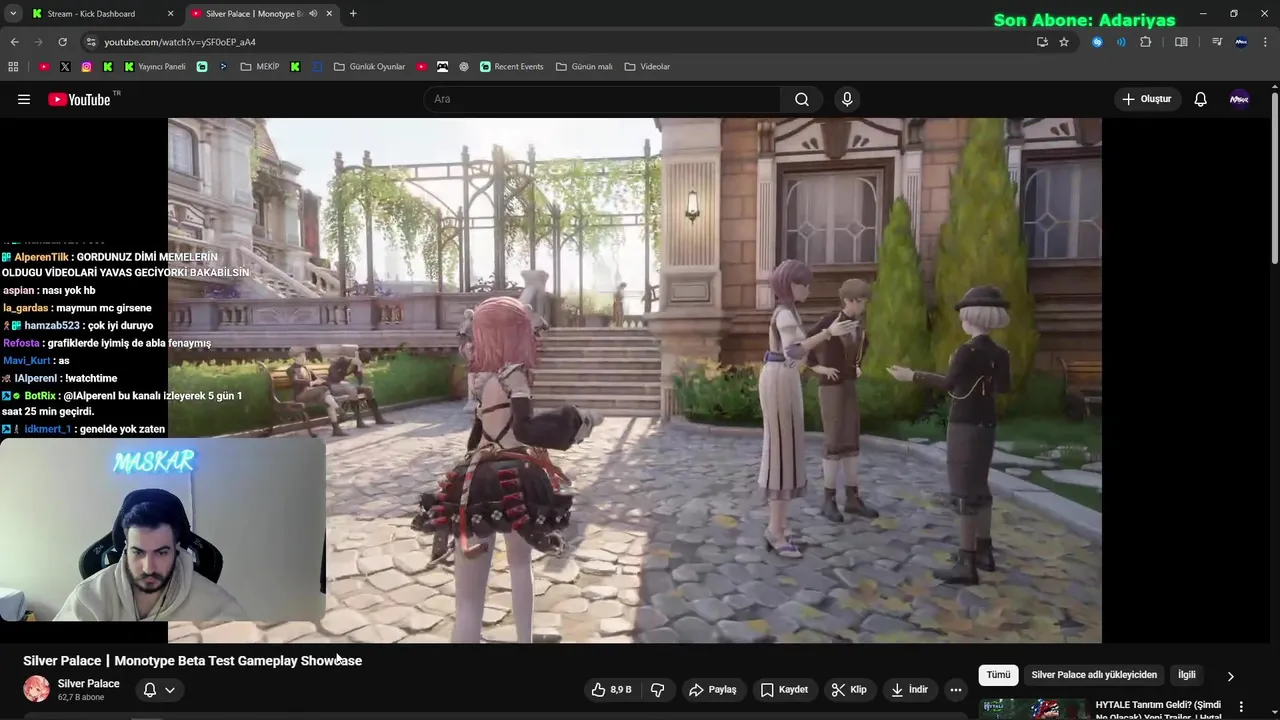Screen dimensions: 1280x720
Task: Install app icon in address bar
Action: pyautogui.click(x=1042, y=42)
